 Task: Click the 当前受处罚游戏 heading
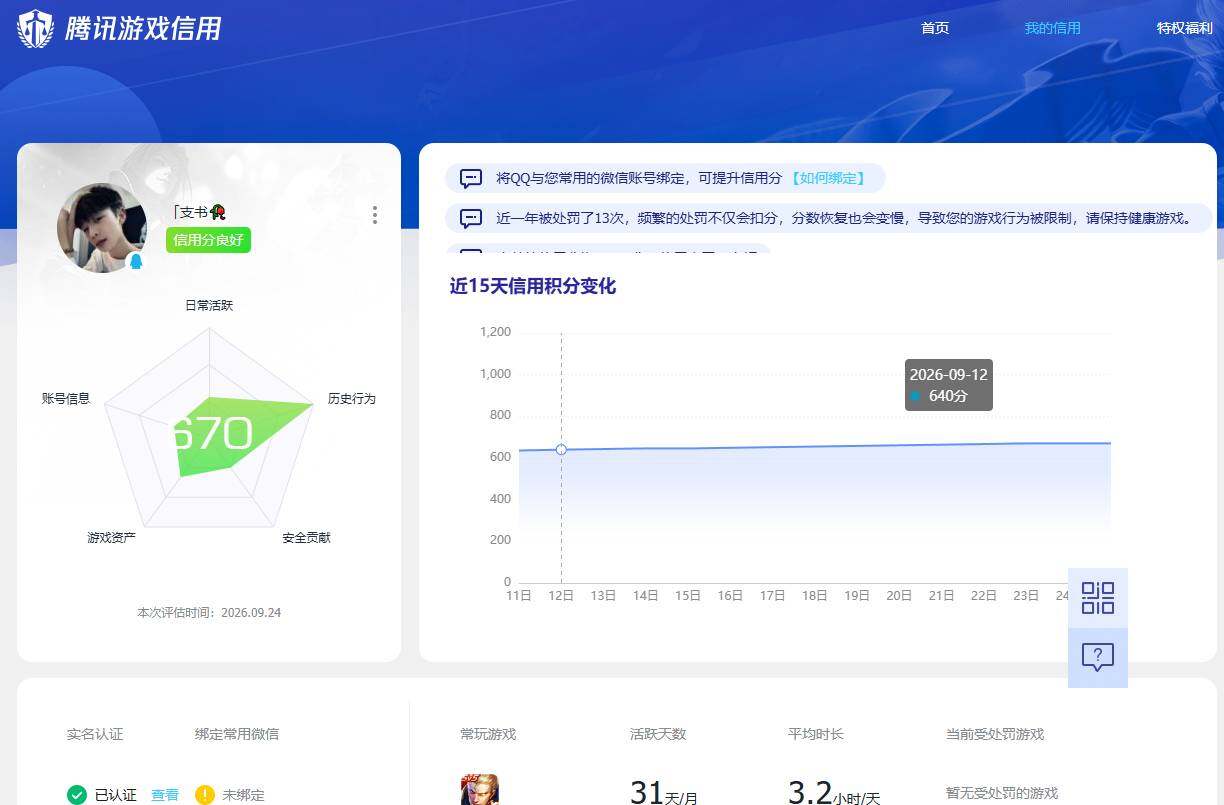[995, 734]
